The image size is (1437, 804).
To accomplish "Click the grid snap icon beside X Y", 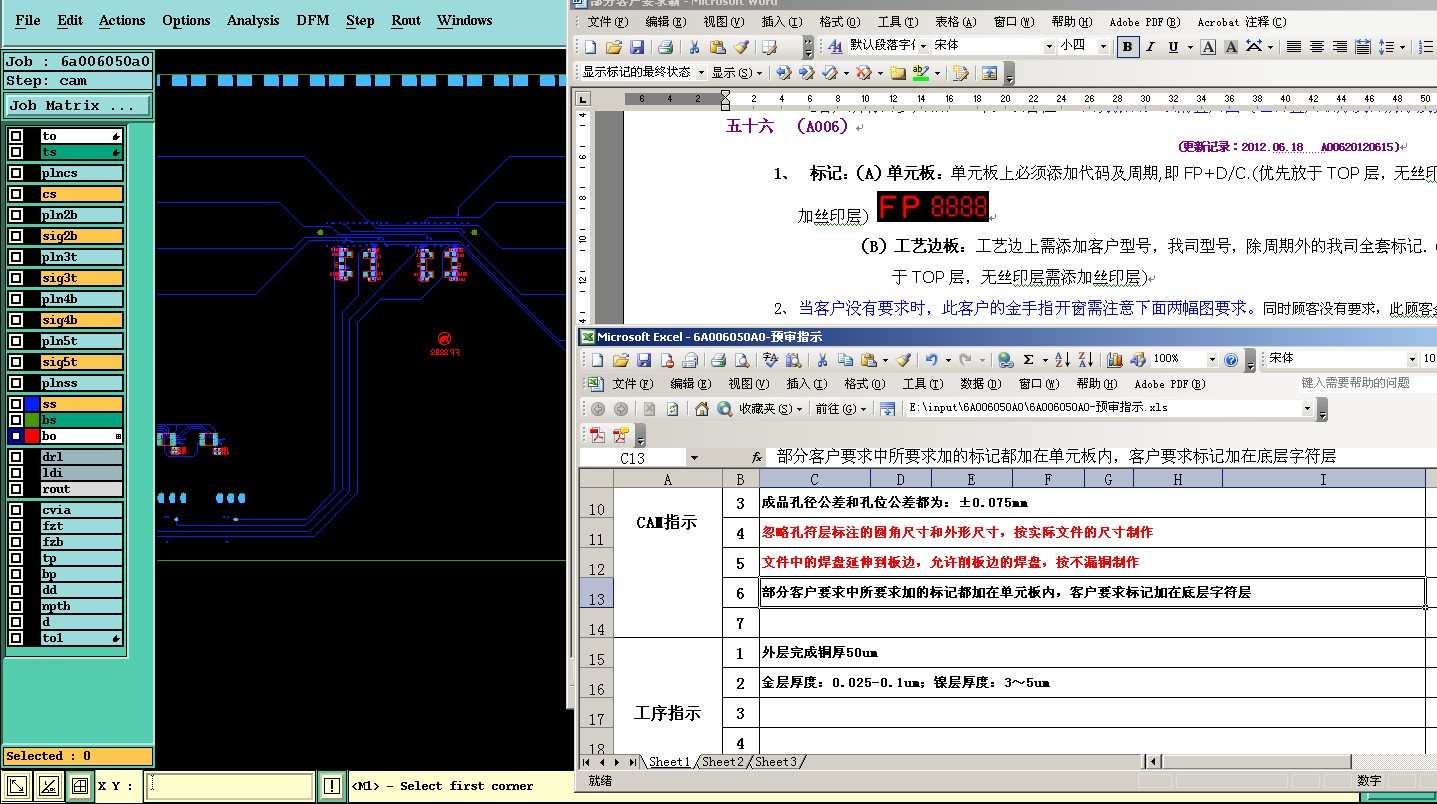I will click(x=80, y=786).
